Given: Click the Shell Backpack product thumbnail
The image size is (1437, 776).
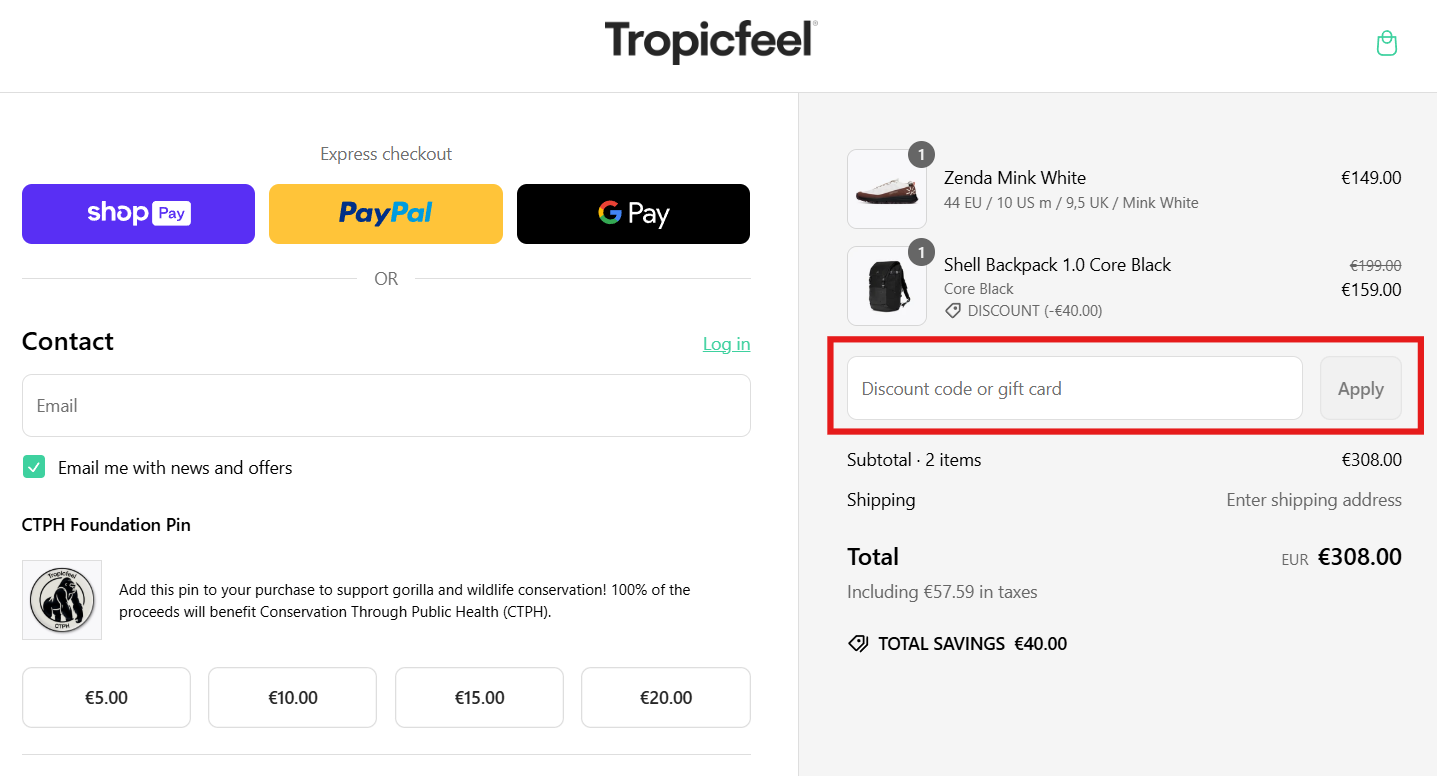Looking at the screenshot, I should click(x=886, y=286).
